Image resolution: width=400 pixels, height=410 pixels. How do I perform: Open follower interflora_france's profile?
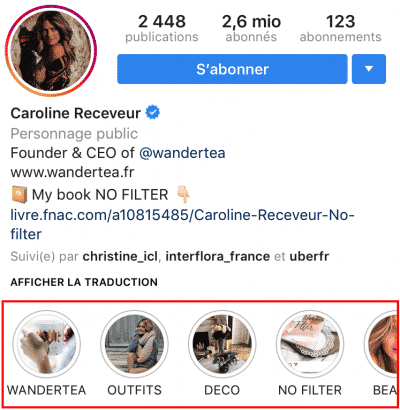218,257
